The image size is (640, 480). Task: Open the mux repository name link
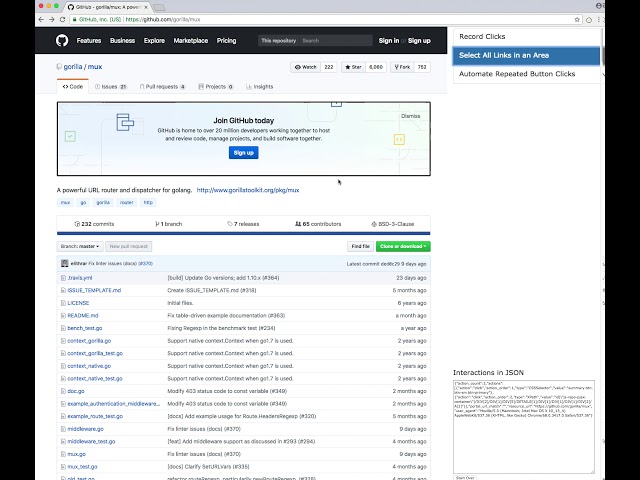(x=95, y=67)
